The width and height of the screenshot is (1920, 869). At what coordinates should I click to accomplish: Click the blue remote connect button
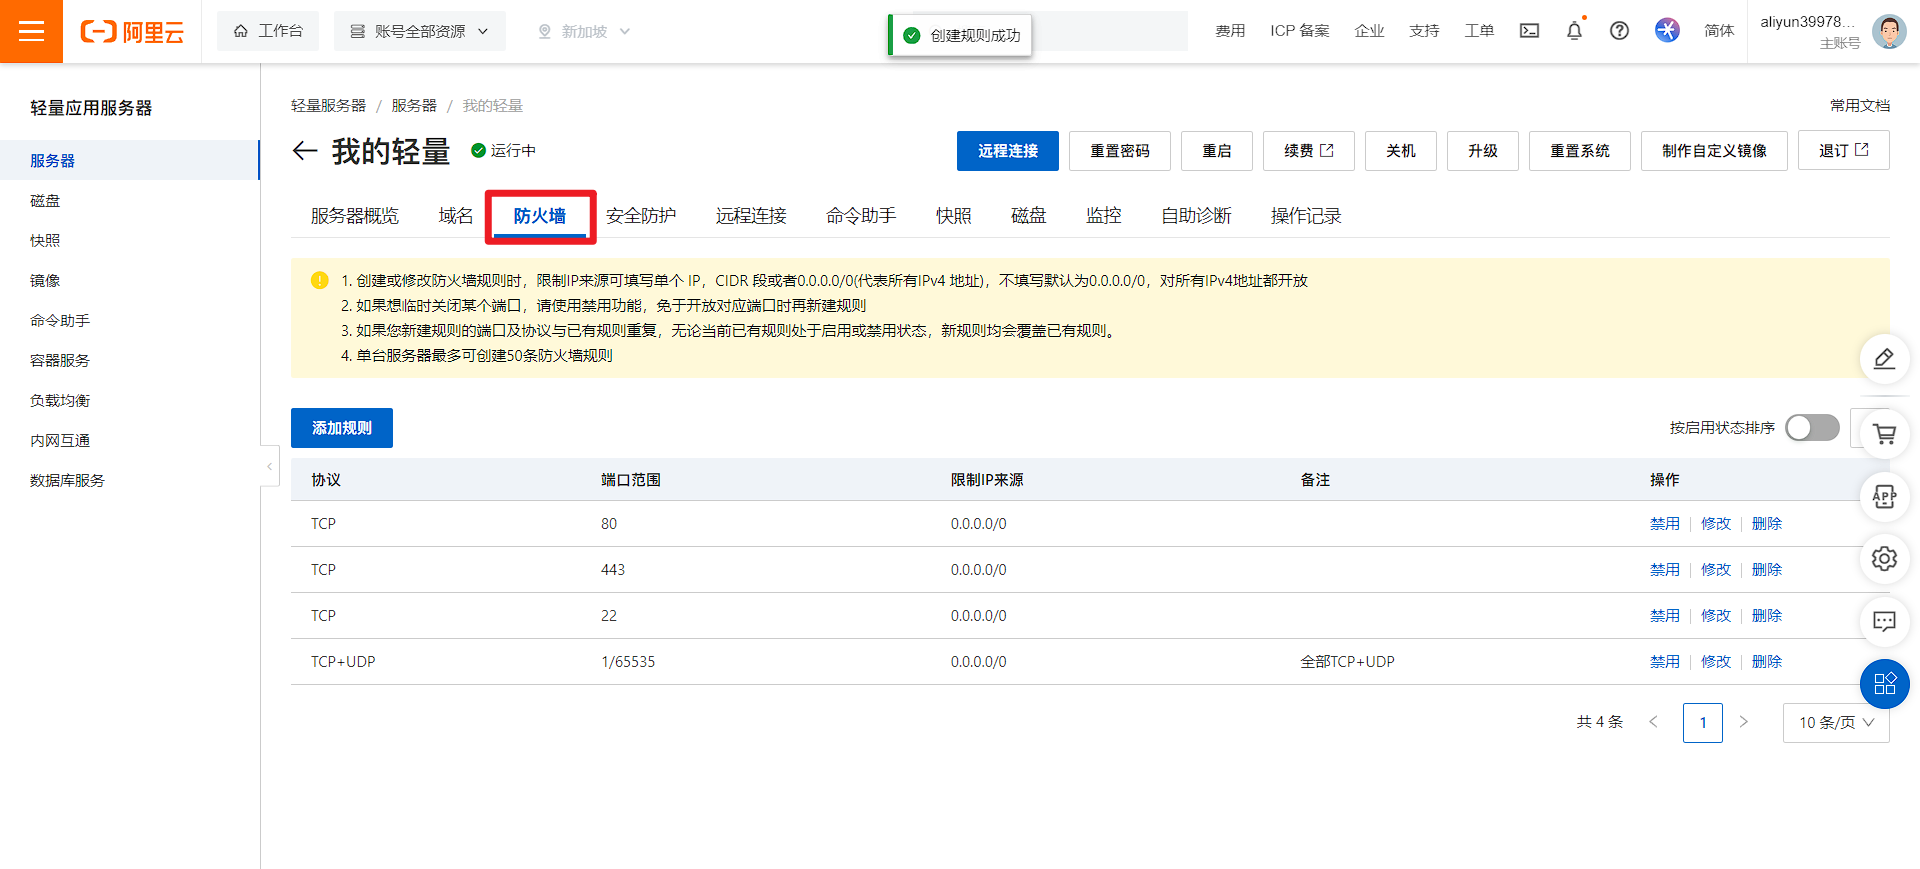coord(1008,151)
